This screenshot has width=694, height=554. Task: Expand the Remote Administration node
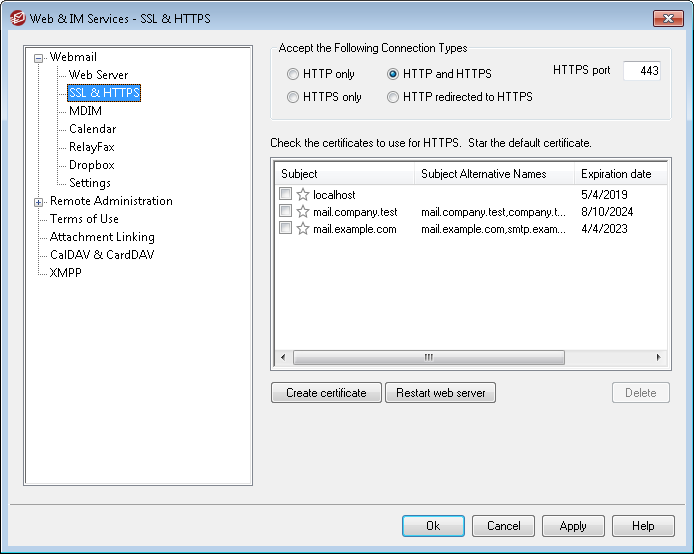click(39, 202)
